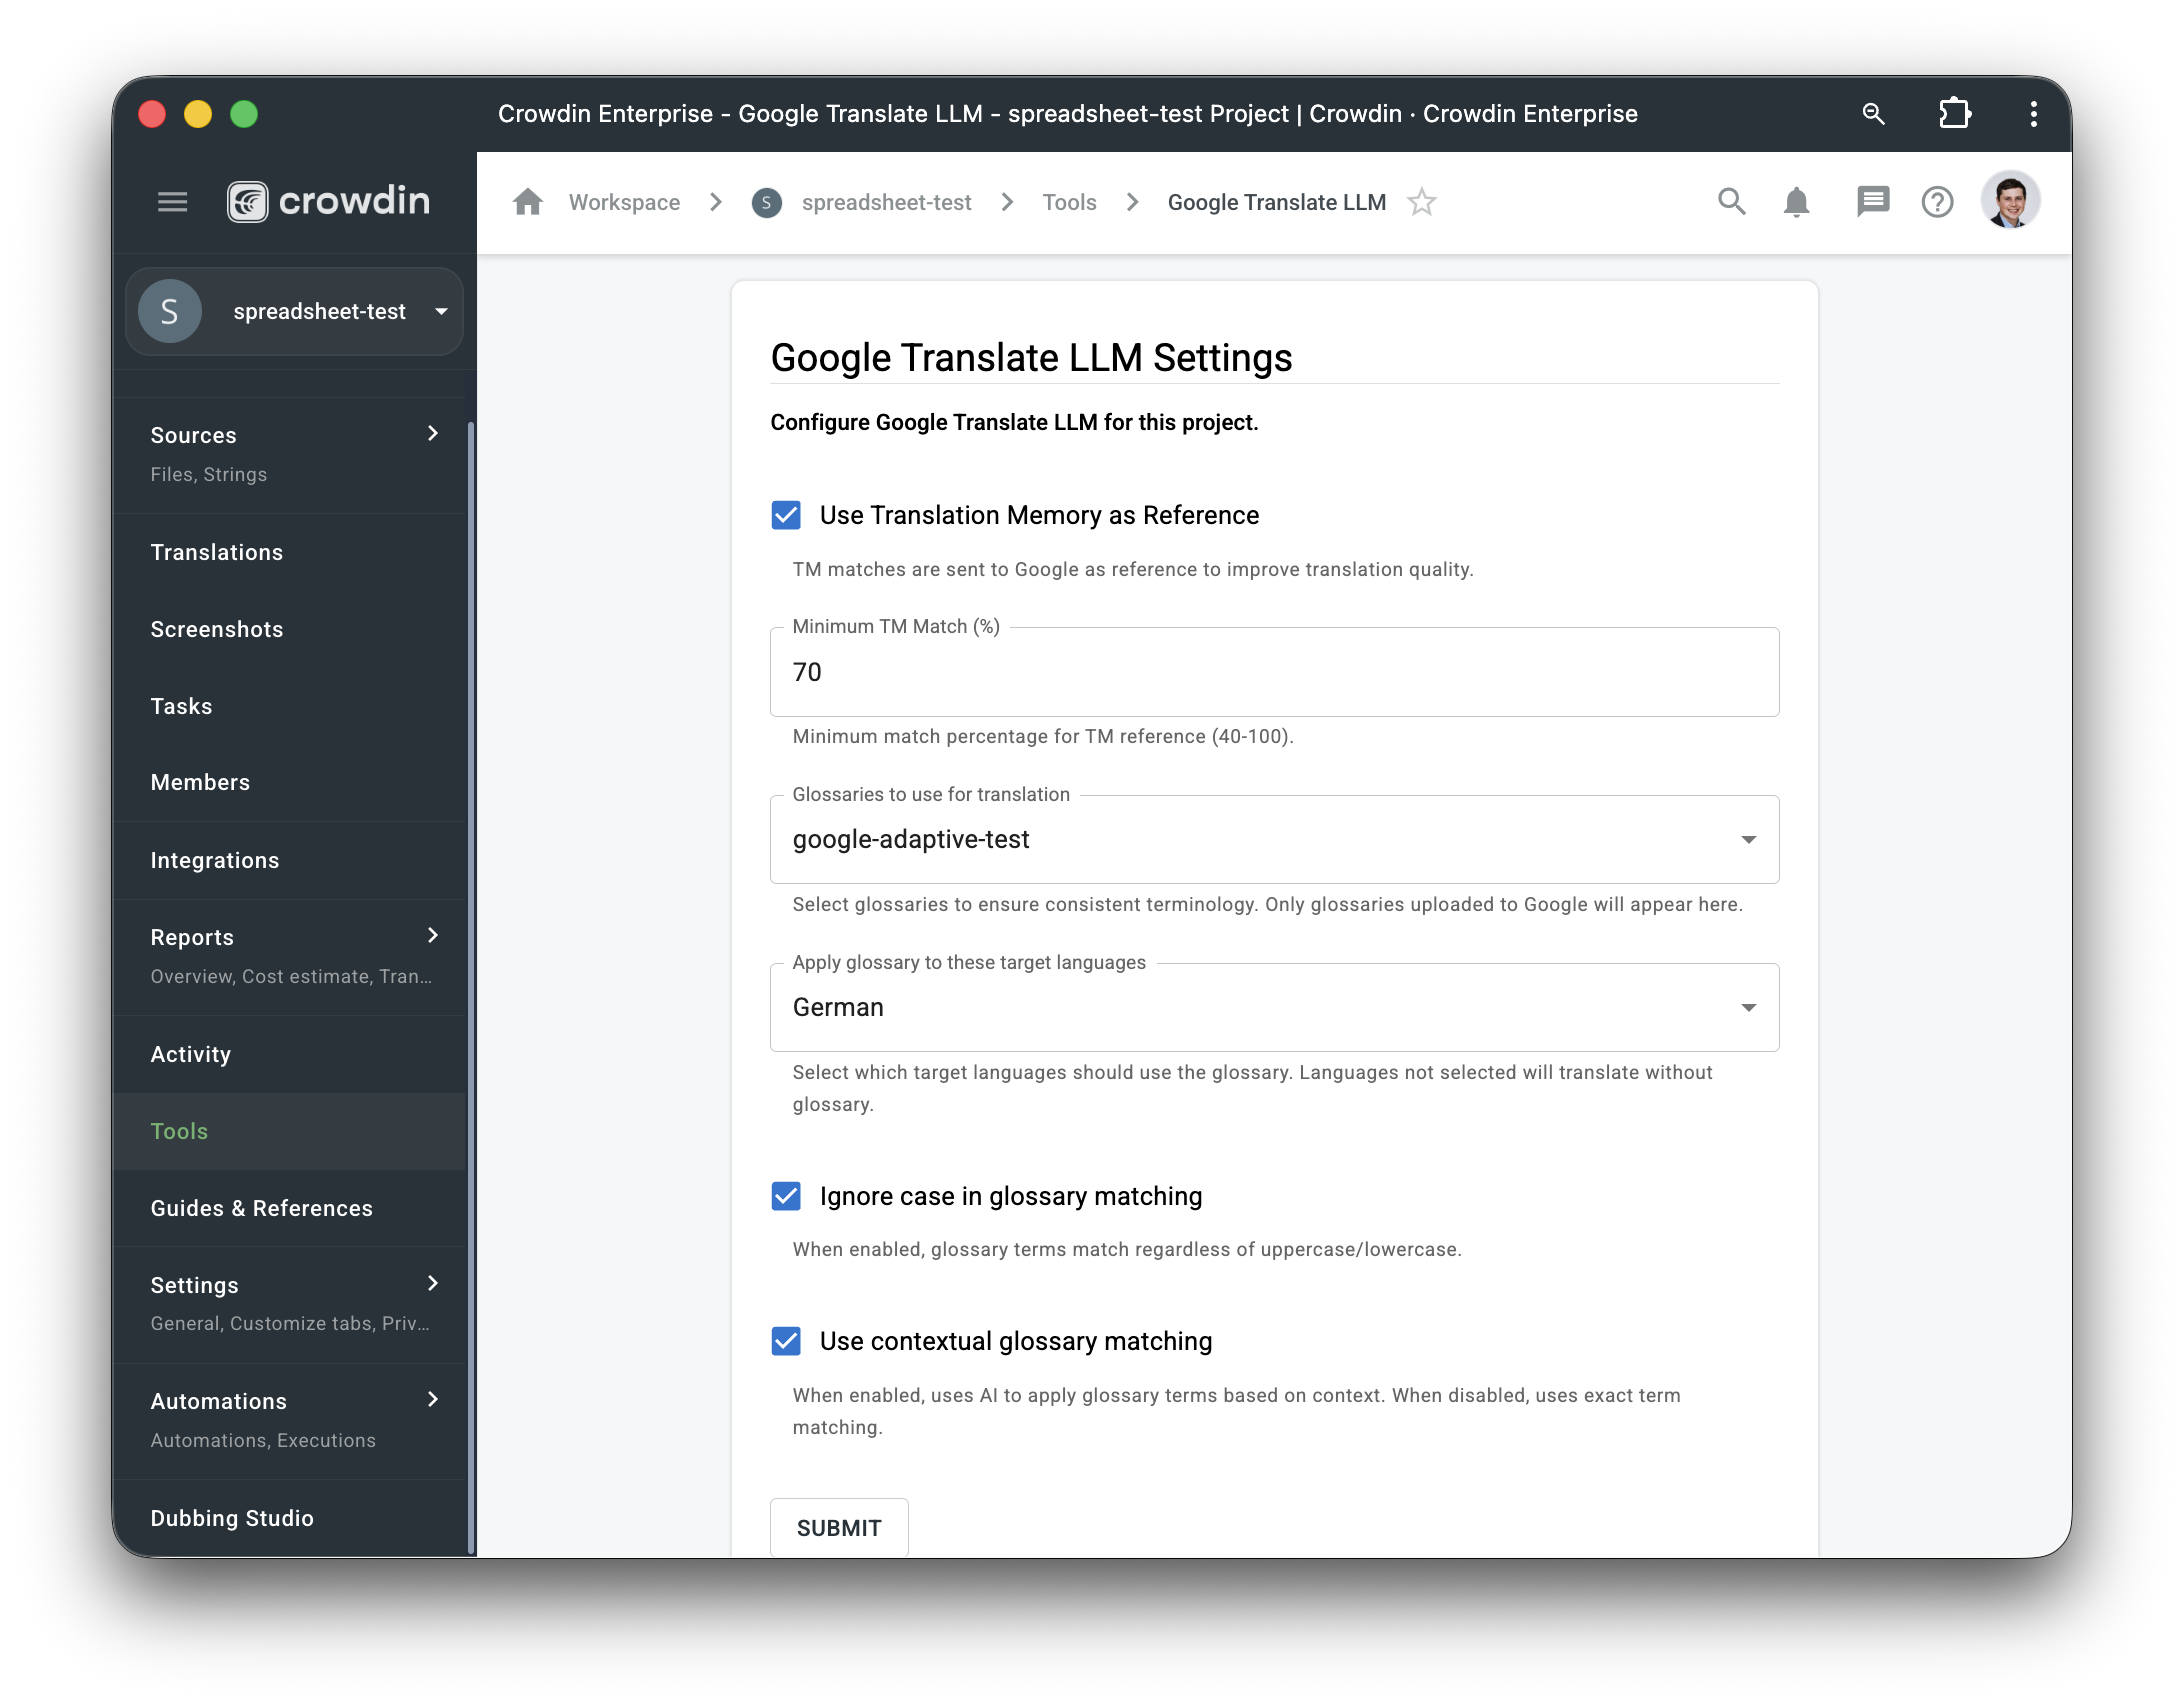The width and height of the screenshot is (2184, 1706).
Task: Click 'When enabled, glossary terms match regardless' hint
Action: [x=1127, y=1249]
